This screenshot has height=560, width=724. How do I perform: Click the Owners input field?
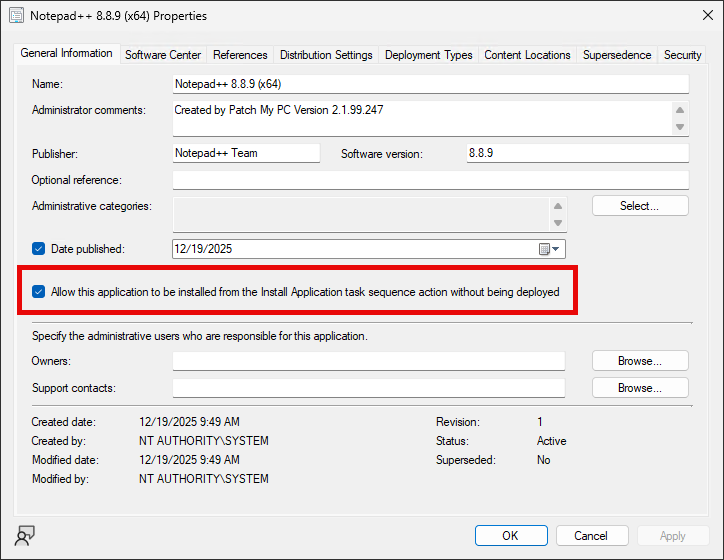369,361
